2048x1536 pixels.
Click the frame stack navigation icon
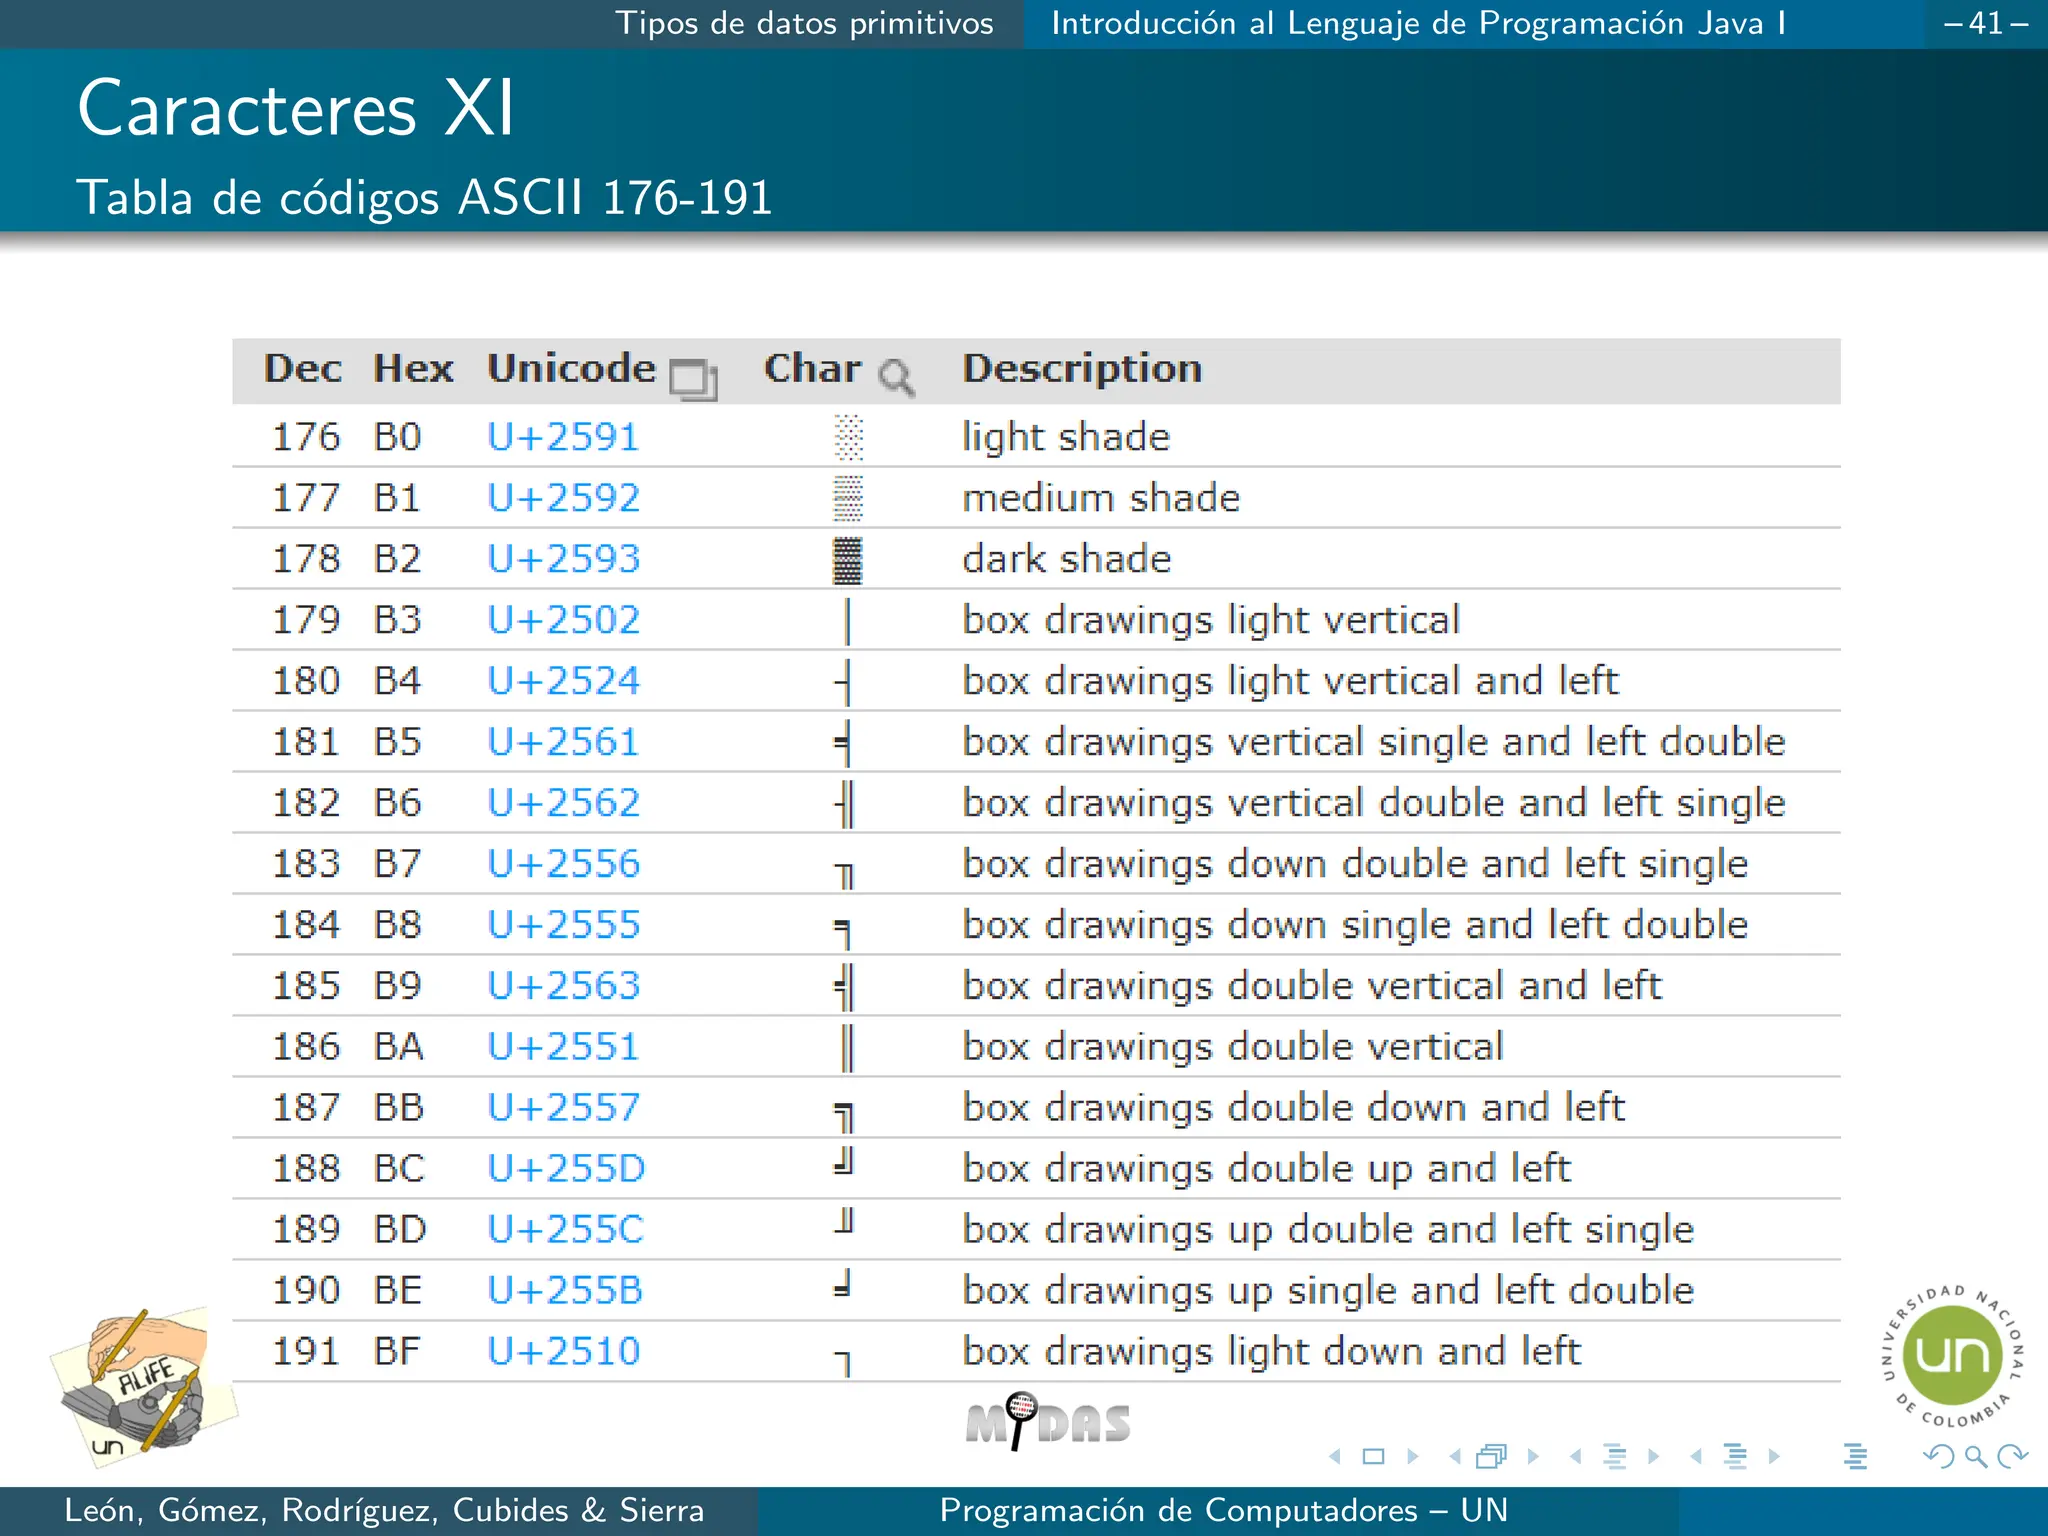(x=1491, y=1457)
